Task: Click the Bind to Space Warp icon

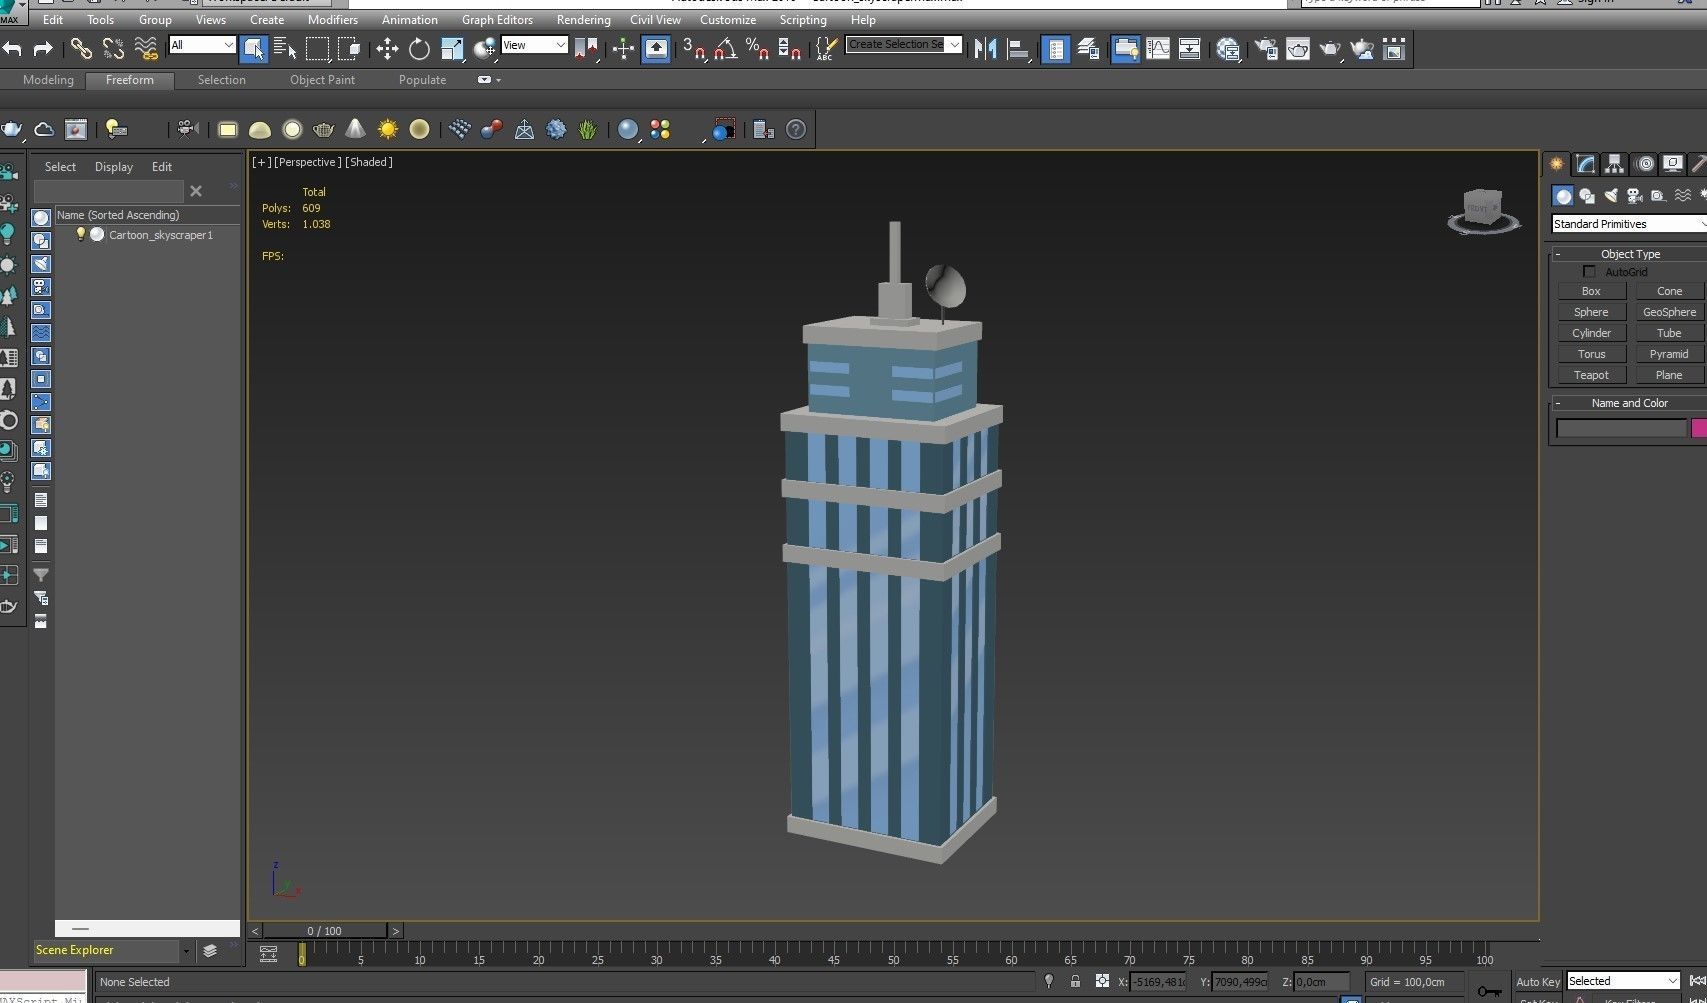Action: (x=146, y=48)
